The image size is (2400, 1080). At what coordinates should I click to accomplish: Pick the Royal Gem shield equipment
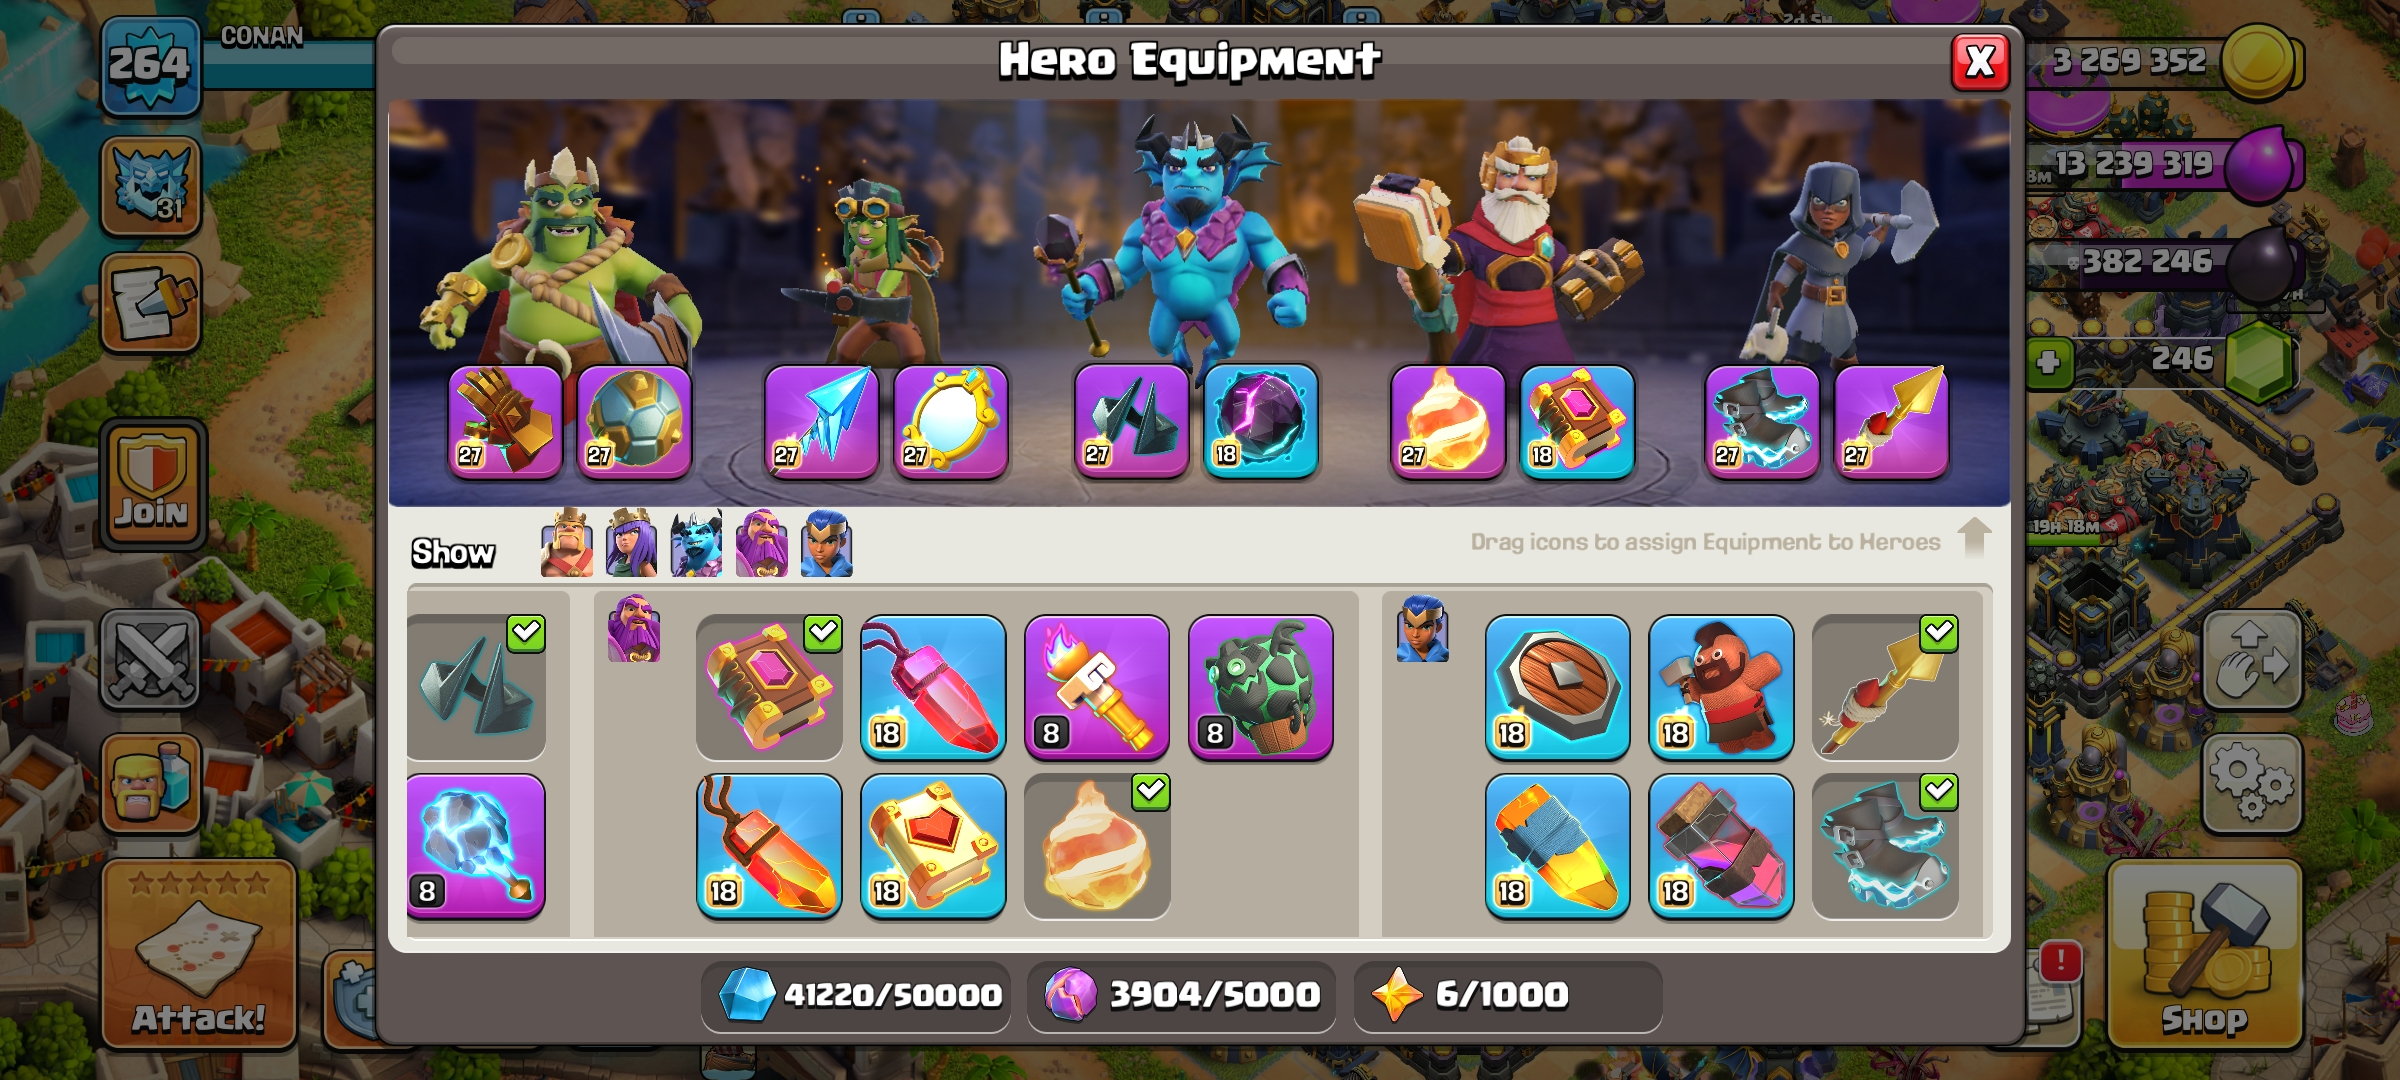pos(1557,687)
